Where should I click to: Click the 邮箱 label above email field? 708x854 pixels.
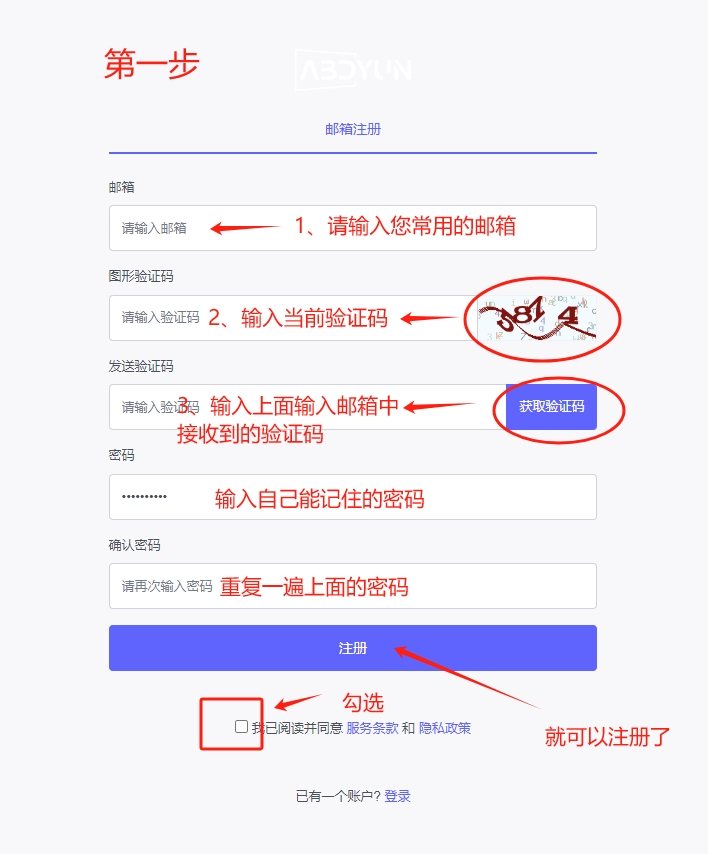(121, 187)
